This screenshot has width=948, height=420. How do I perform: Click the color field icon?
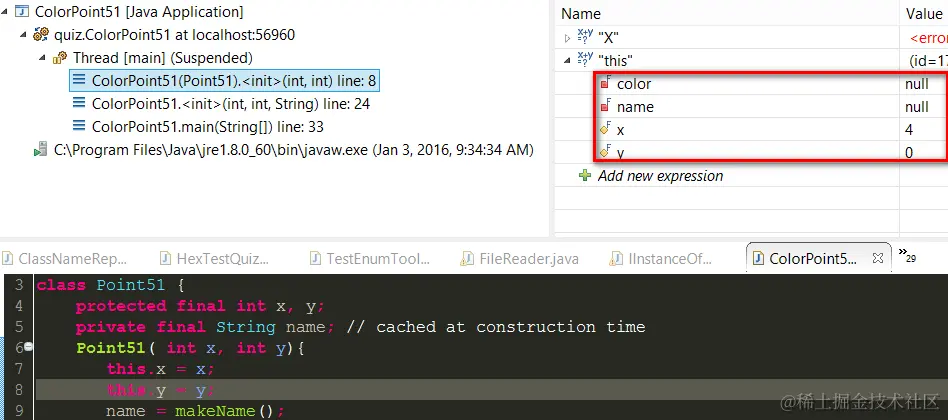click(x=605, y=83)
